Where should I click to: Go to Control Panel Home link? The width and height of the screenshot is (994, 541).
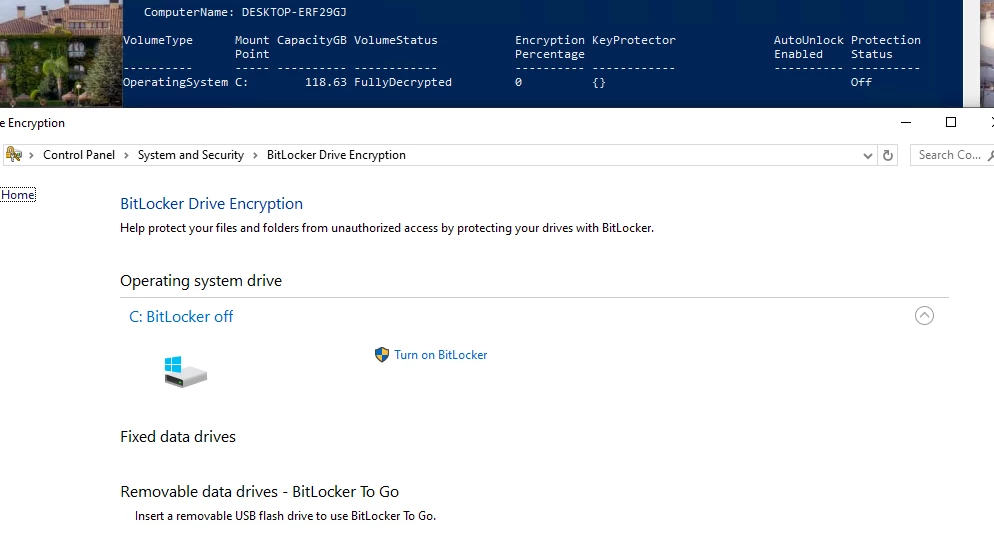click(x=17, y=195)
